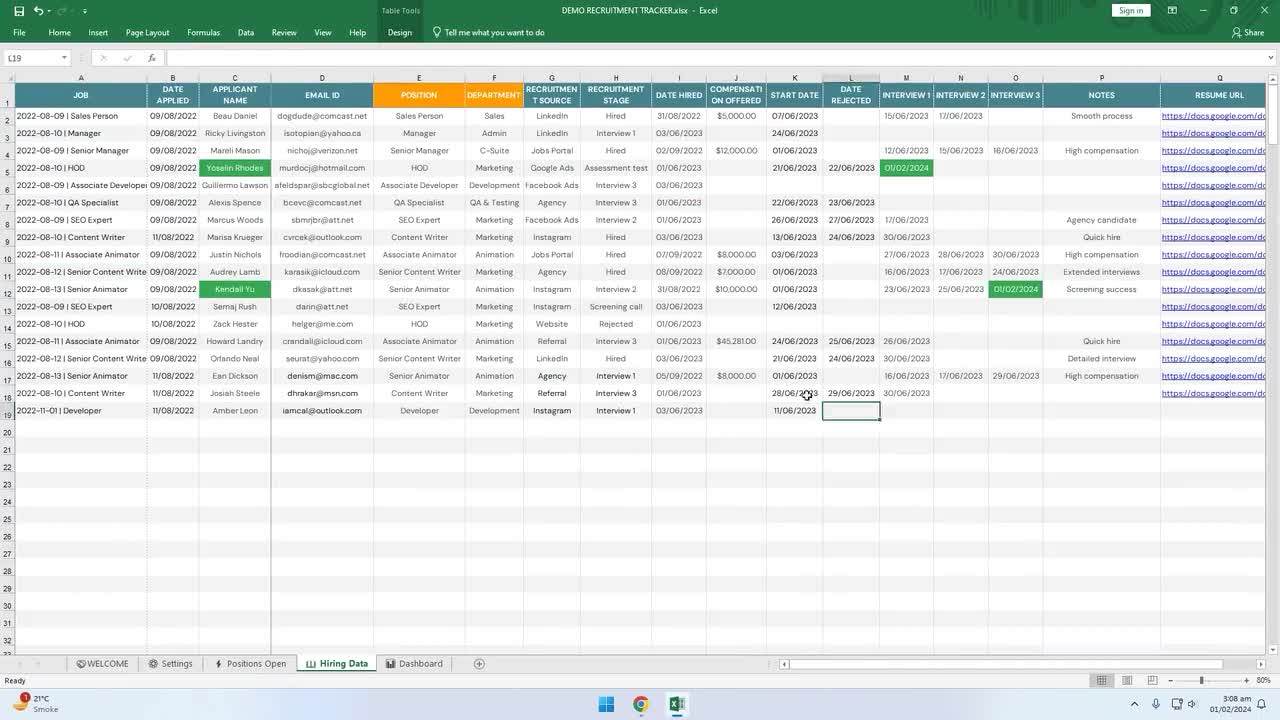1280x720 pixels.
Task: Expand the formula bar chevron
Action: coord(1271,58)
